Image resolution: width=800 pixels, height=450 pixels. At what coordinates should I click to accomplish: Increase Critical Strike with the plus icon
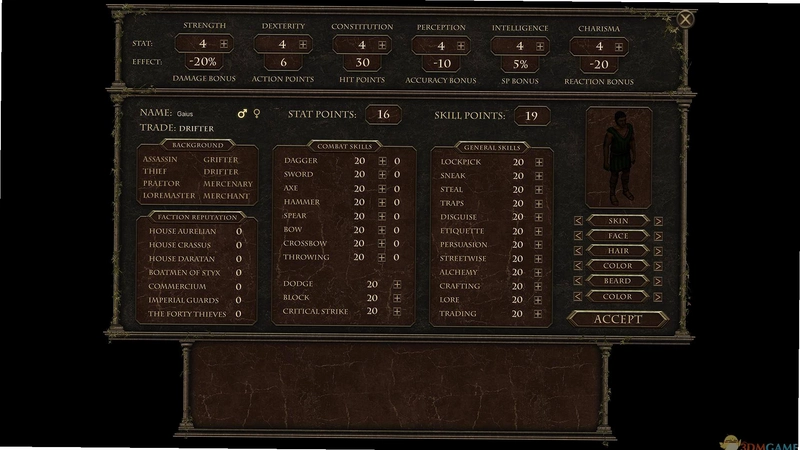(x=397, y=311)
